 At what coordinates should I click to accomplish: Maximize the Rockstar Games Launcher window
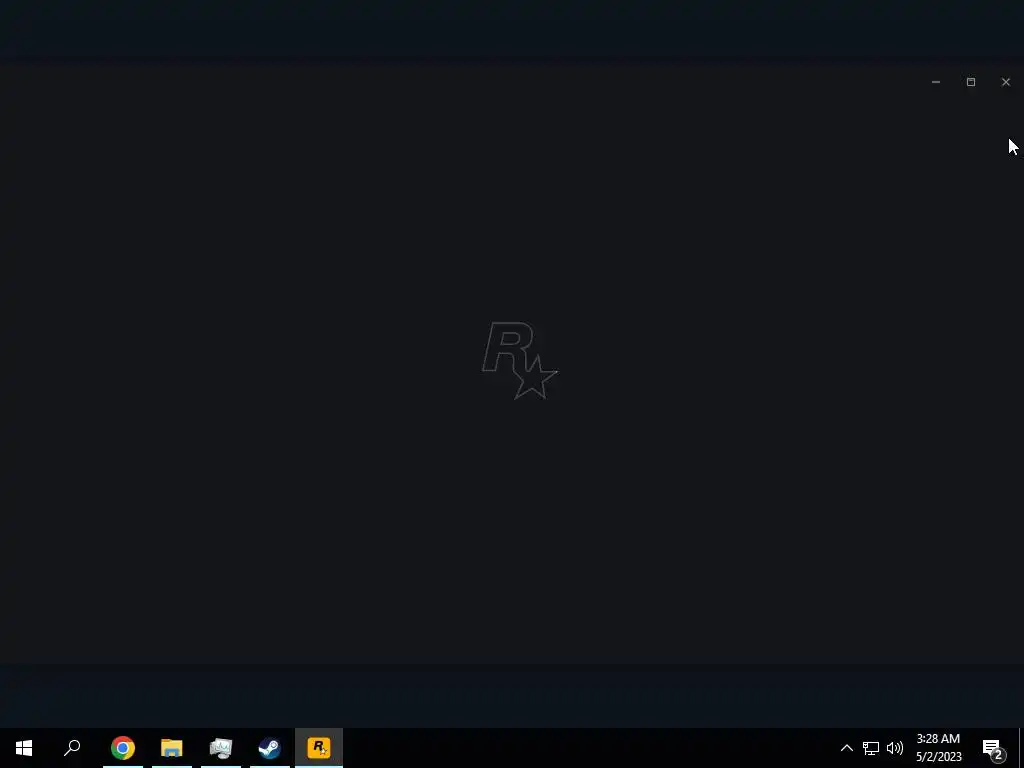pos(971,82)
